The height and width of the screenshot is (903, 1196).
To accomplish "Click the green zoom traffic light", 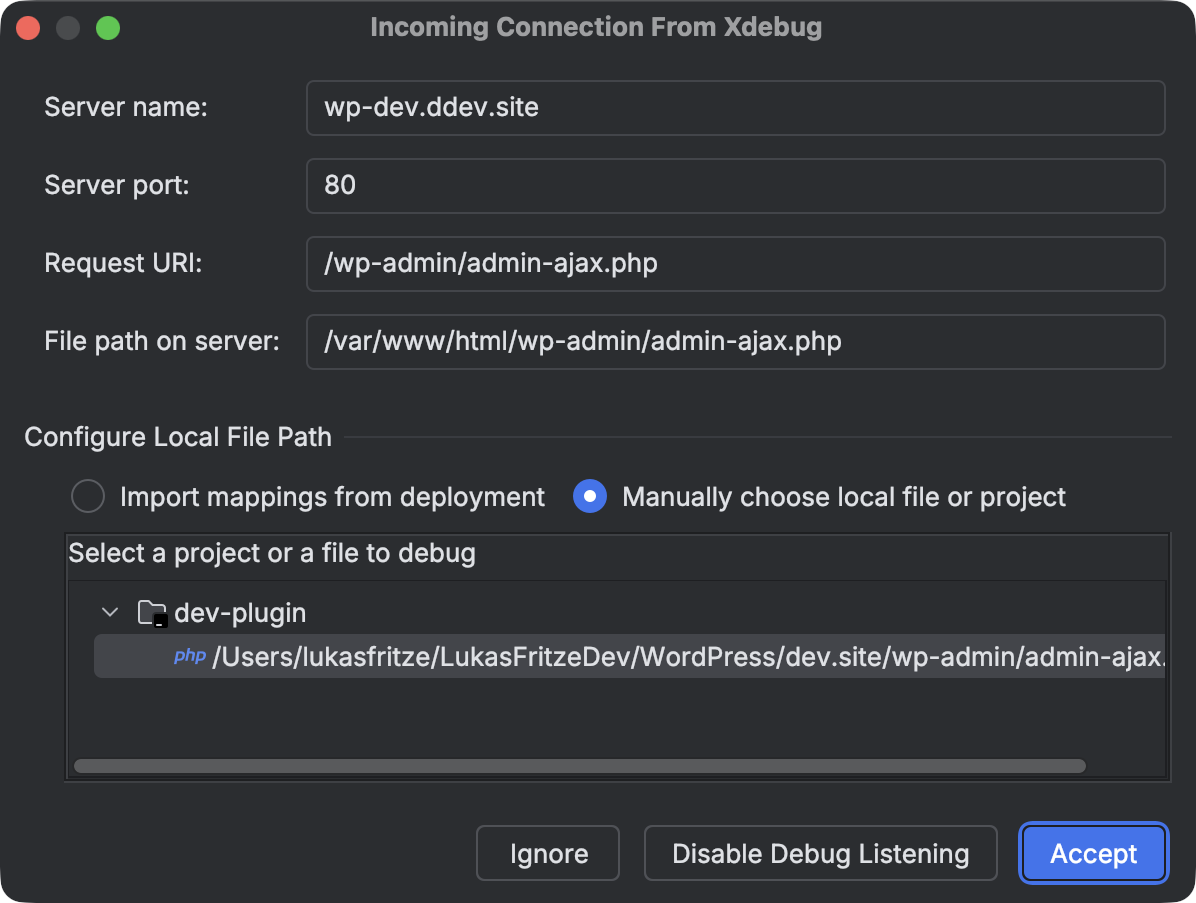I will coord(108,27).
